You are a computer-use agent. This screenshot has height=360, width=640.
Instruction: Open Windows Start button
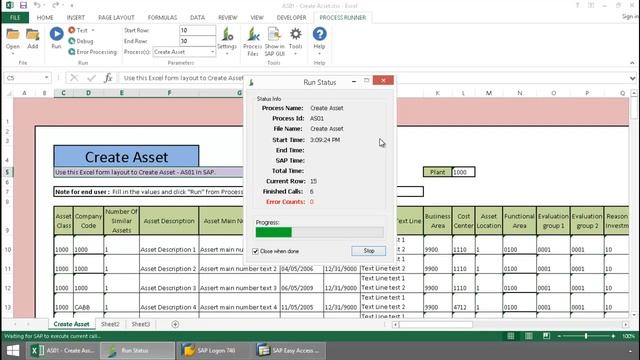point(13,351)
